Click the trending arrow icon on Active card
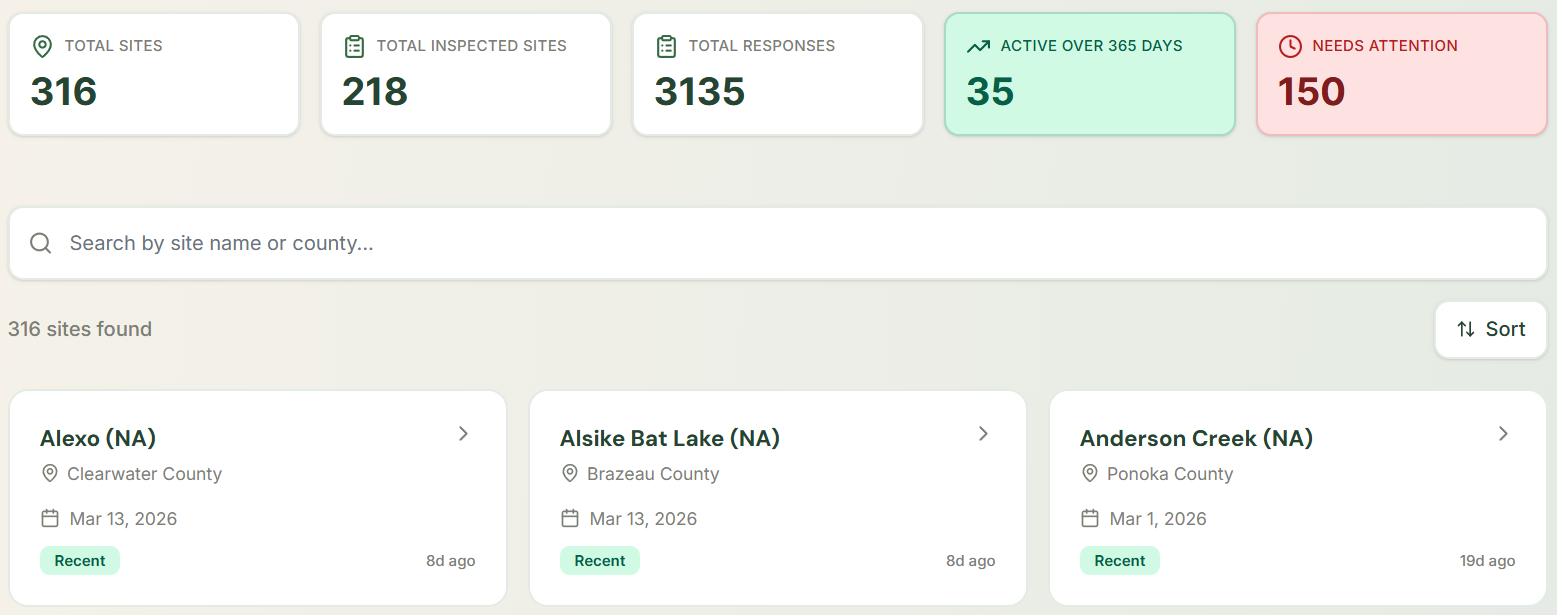The width and height of the screenshot is (1557, 615). (978, 46)
